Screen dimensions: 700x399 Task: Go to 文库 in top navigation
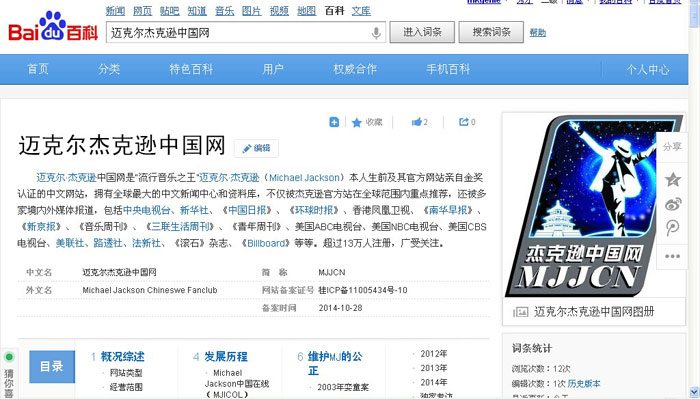click(x=361, y=11)
